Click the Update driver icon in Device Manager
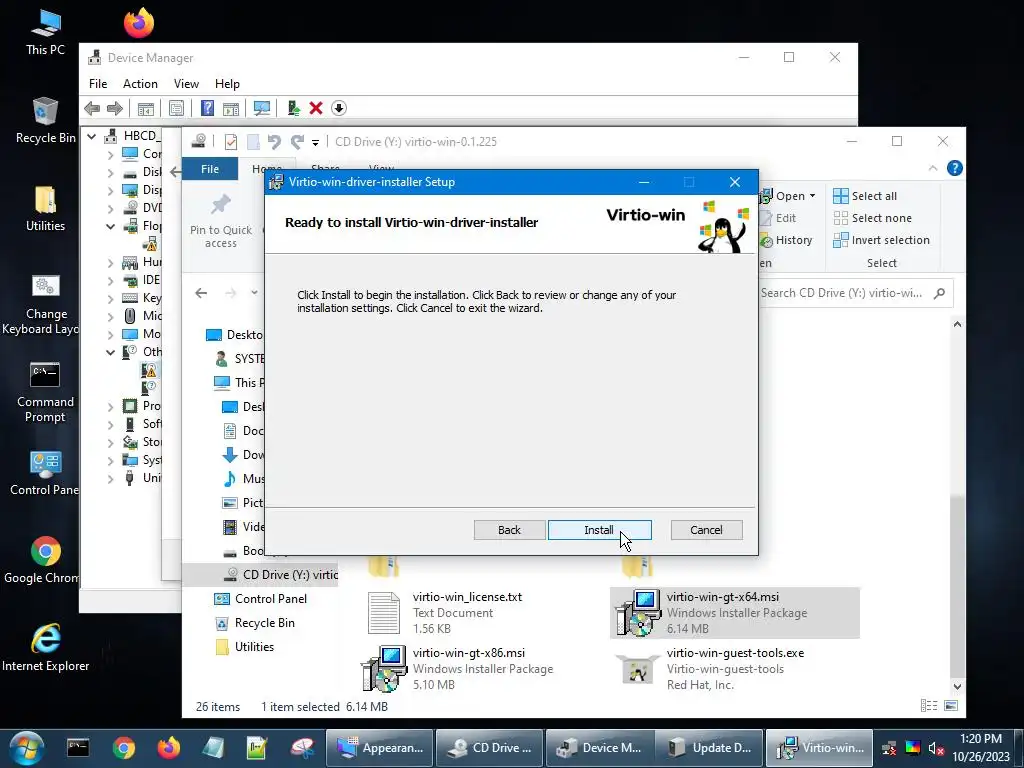1024x768 pixels. 293,108
